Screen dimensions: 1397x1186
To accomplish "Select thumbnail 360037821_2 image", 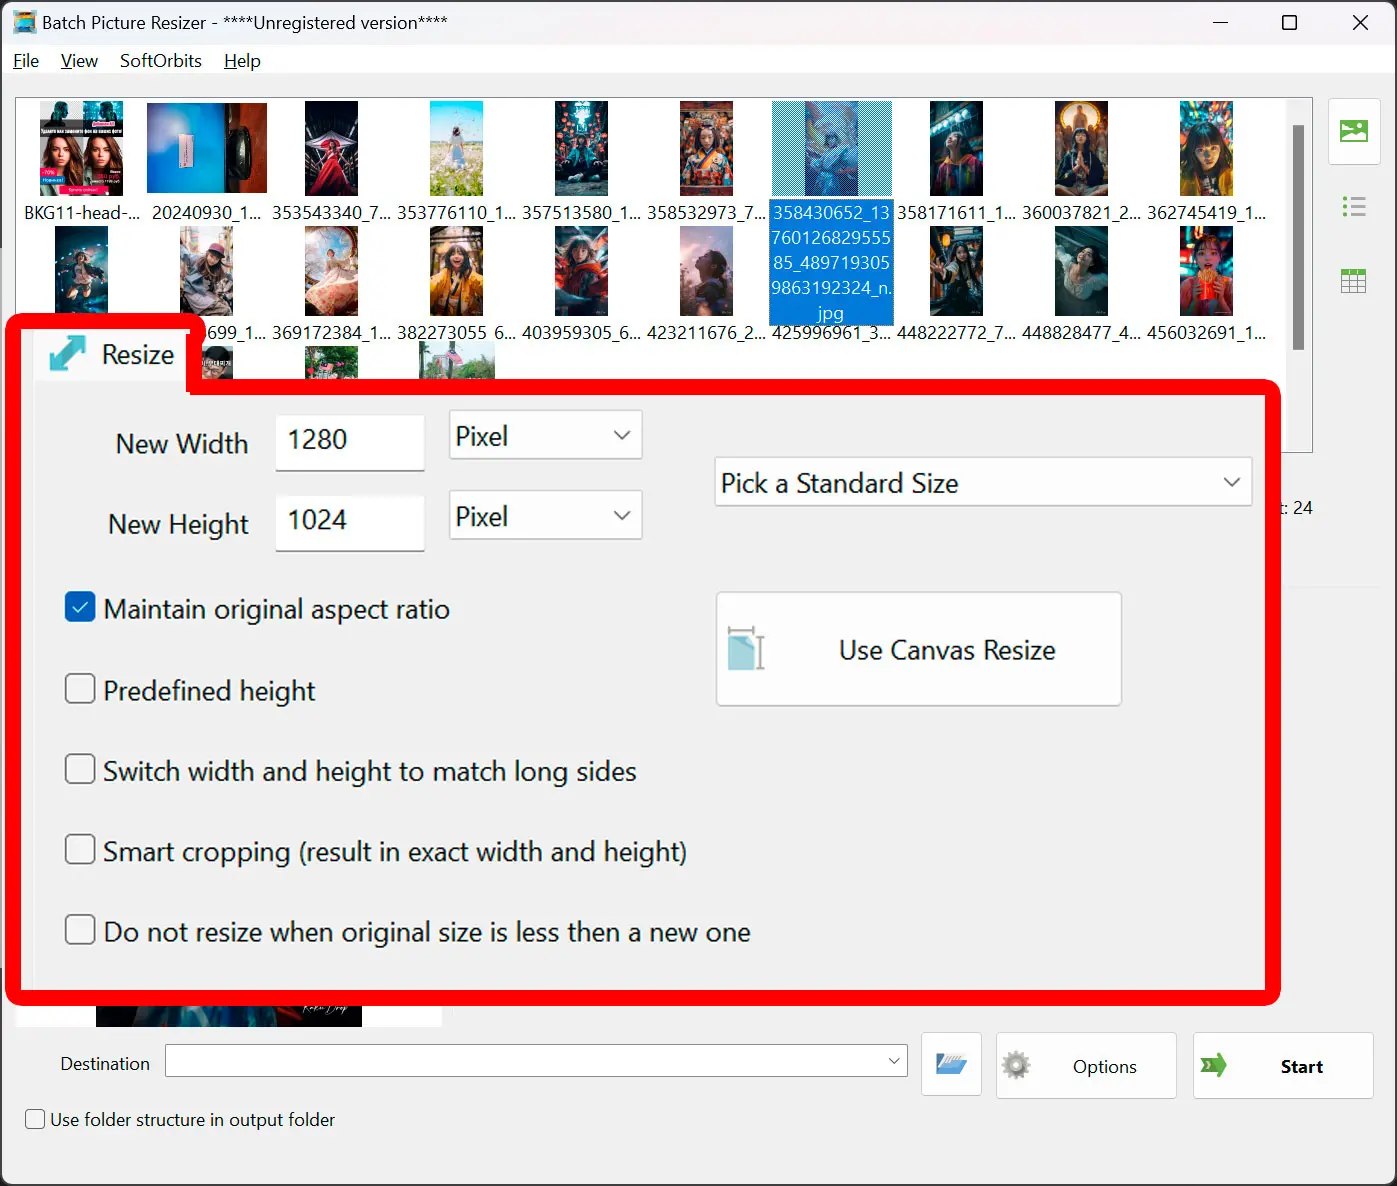I will (x=1081, y=148).
